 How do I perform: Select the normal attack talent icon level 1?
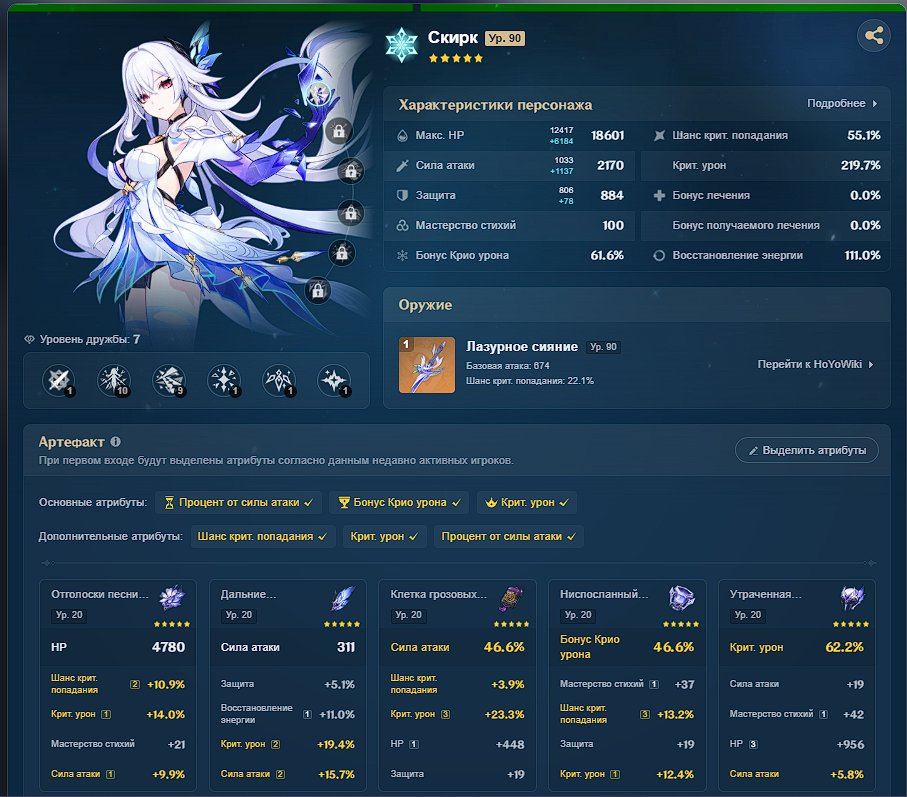point(58,381)
